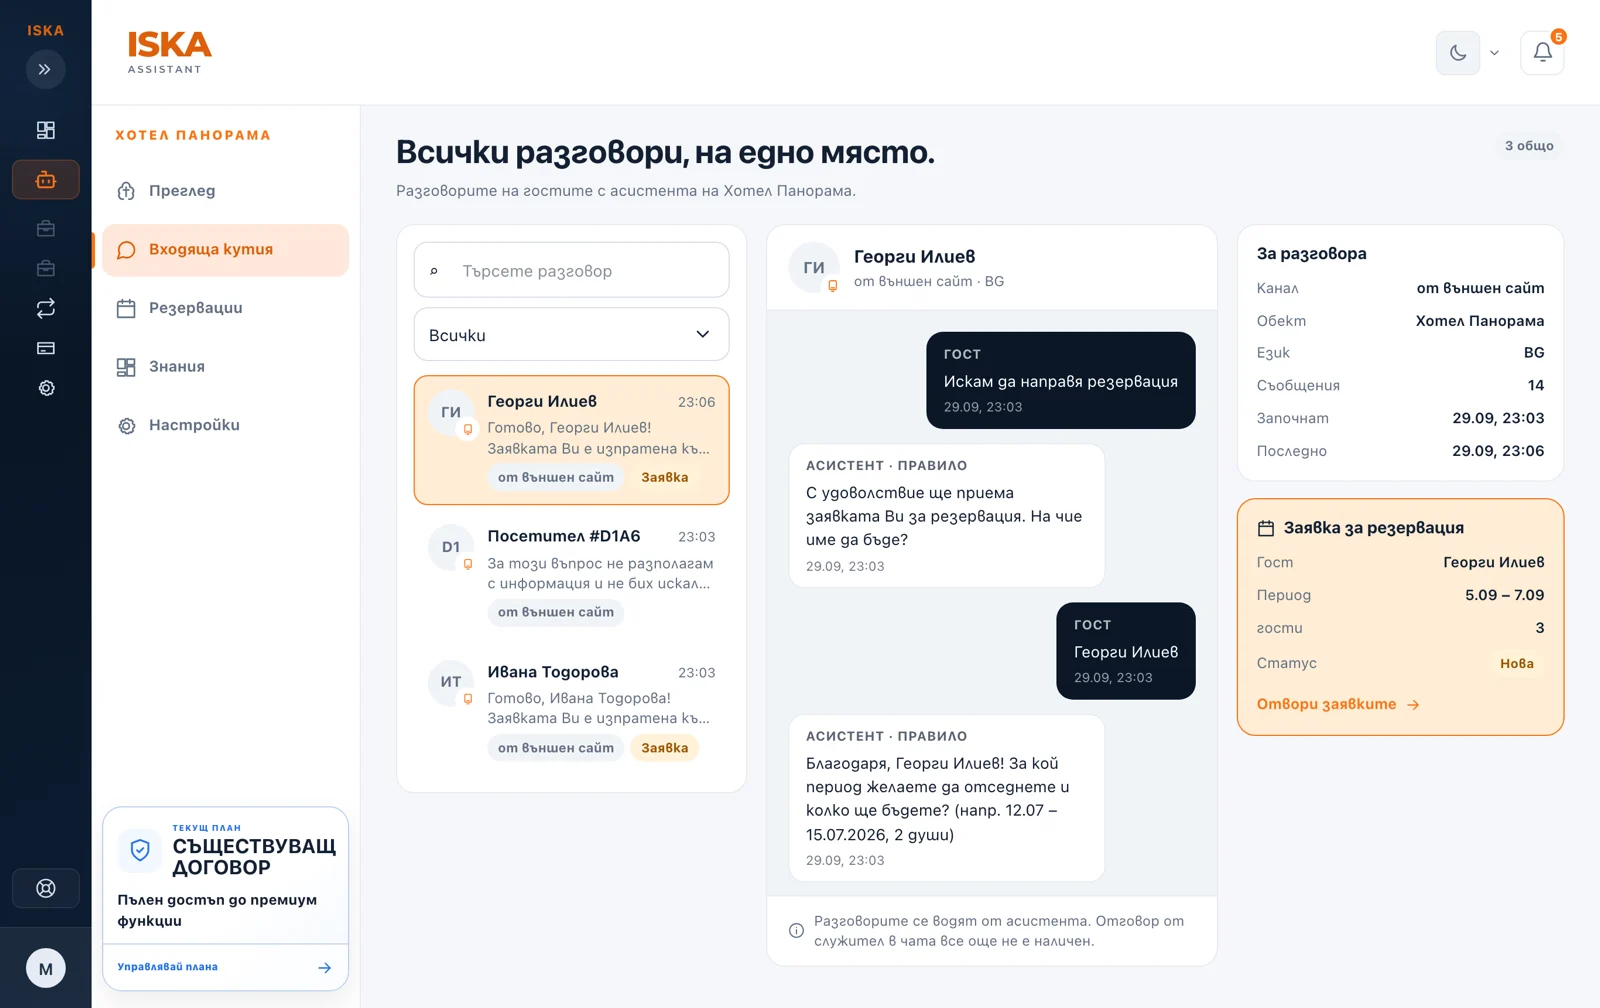Viewport: 1600px width, 1008px height.
Task: Click the Хотел Панорама value beside Обект
Action: pyautogui.click(x=1480, y=321)
